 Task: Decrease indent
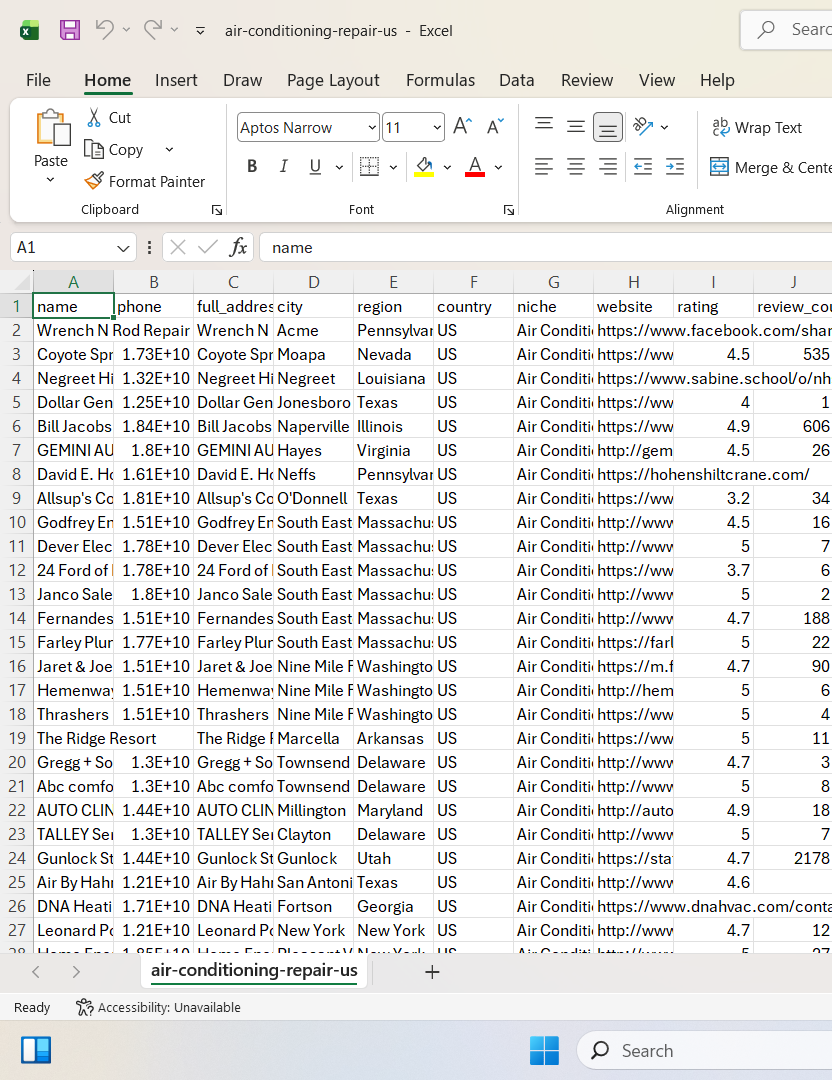pyautogui.click(x=643, y=167)
